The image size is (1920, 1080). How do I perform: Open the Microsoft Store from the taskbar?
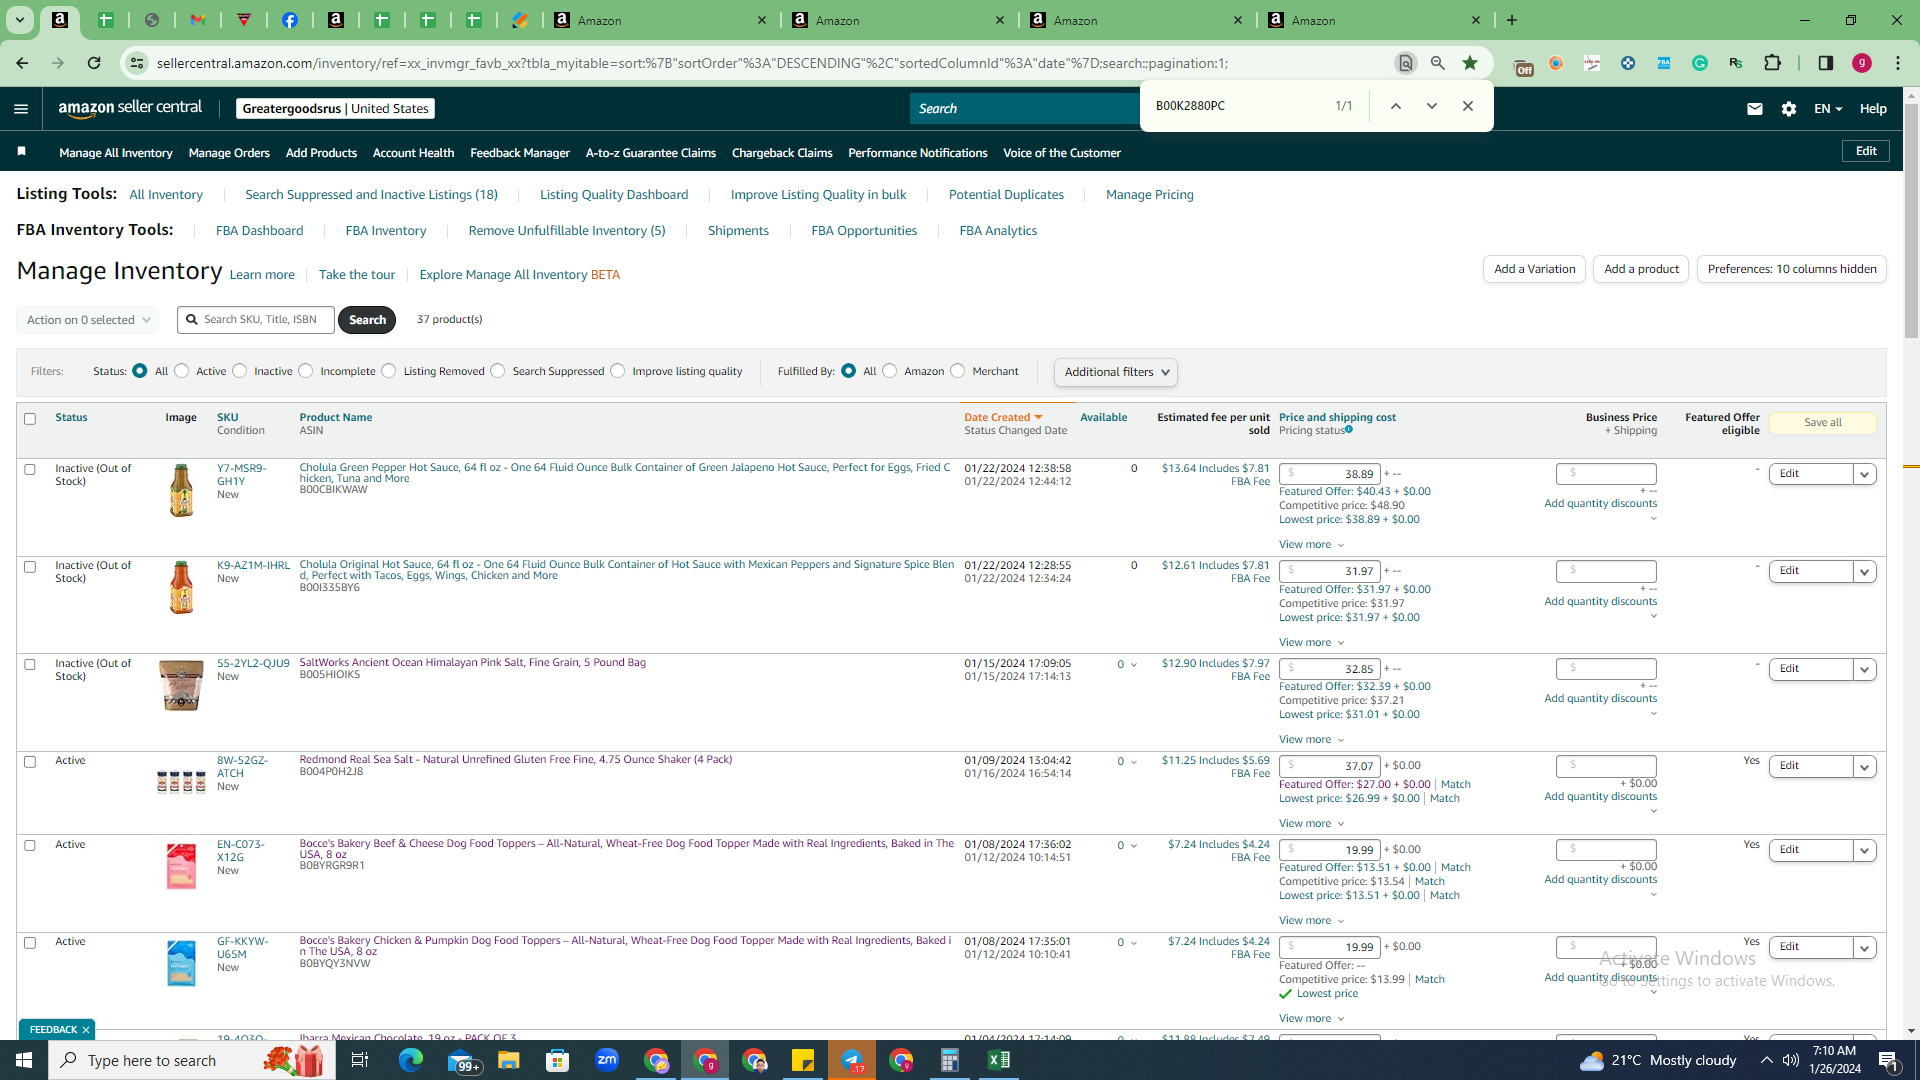pyautogui.click(x=558, y=1060)
